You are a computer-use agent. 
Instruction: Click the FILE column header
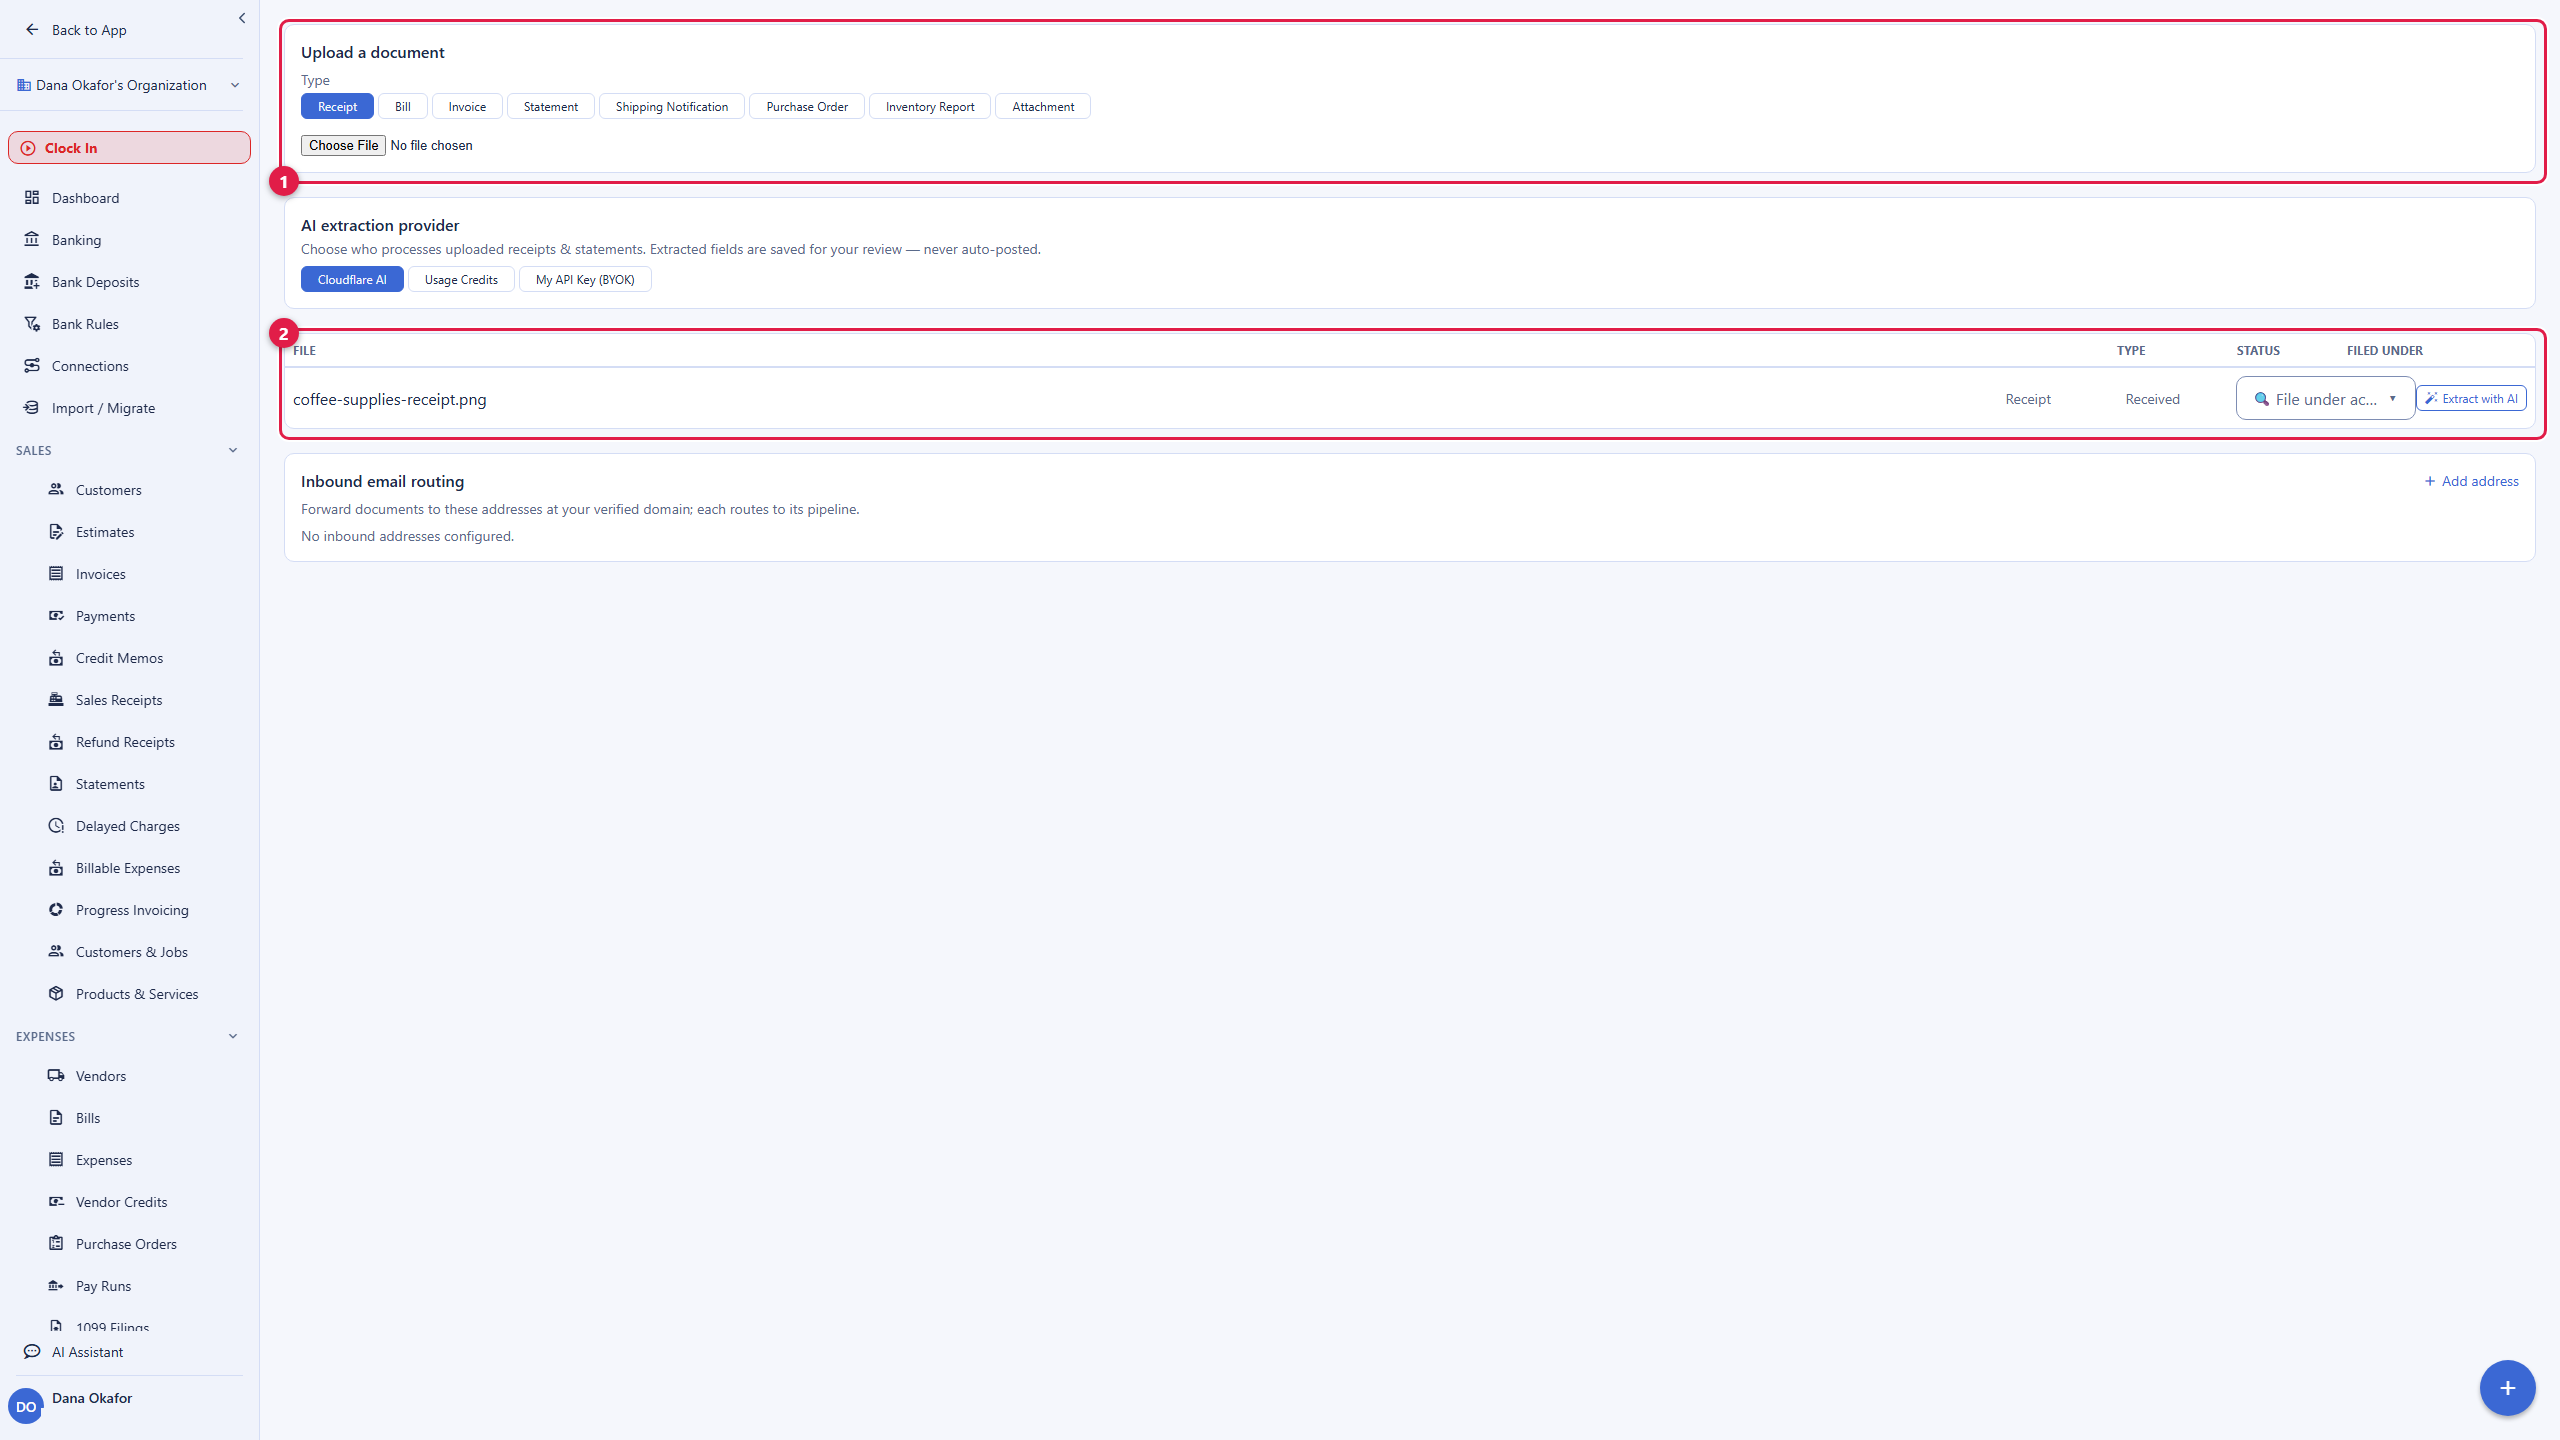(x=304, y=351)
